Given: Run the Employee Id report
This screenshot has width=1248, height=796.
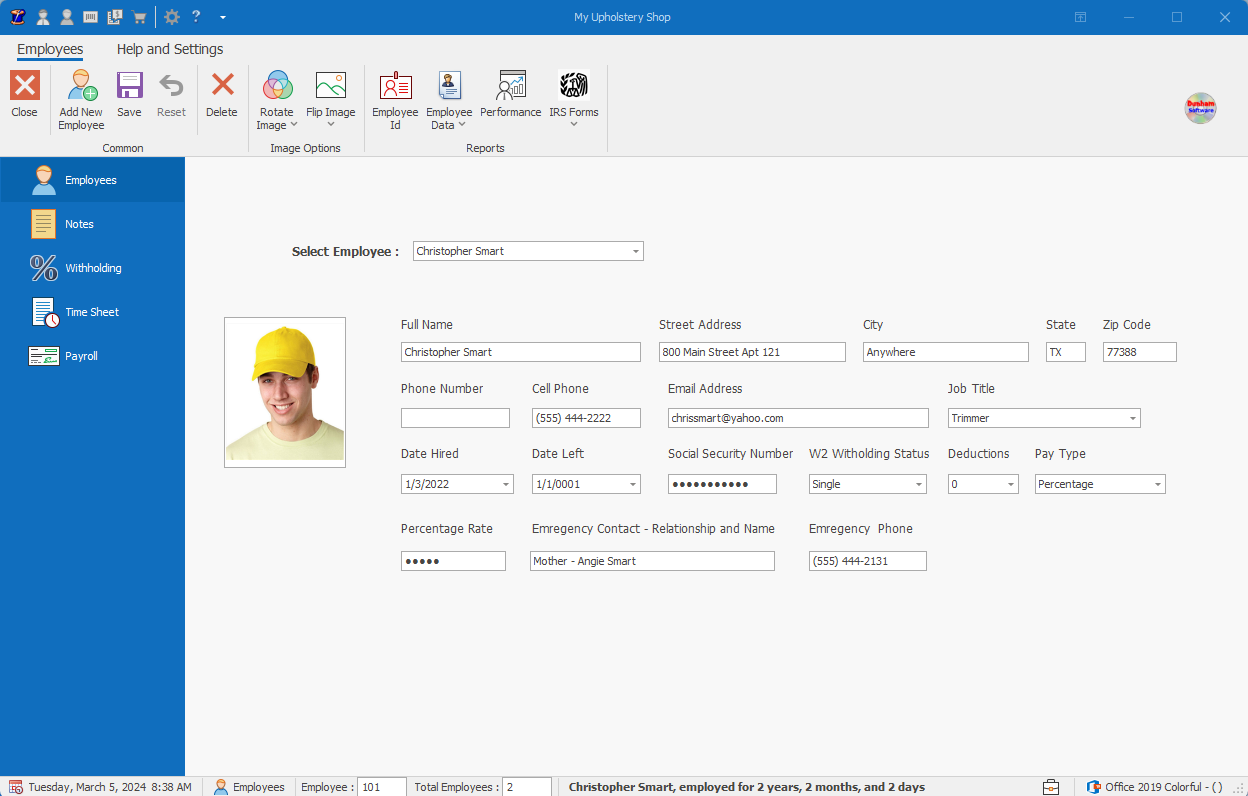Looking at the screenshot, I should coord(395,98).
